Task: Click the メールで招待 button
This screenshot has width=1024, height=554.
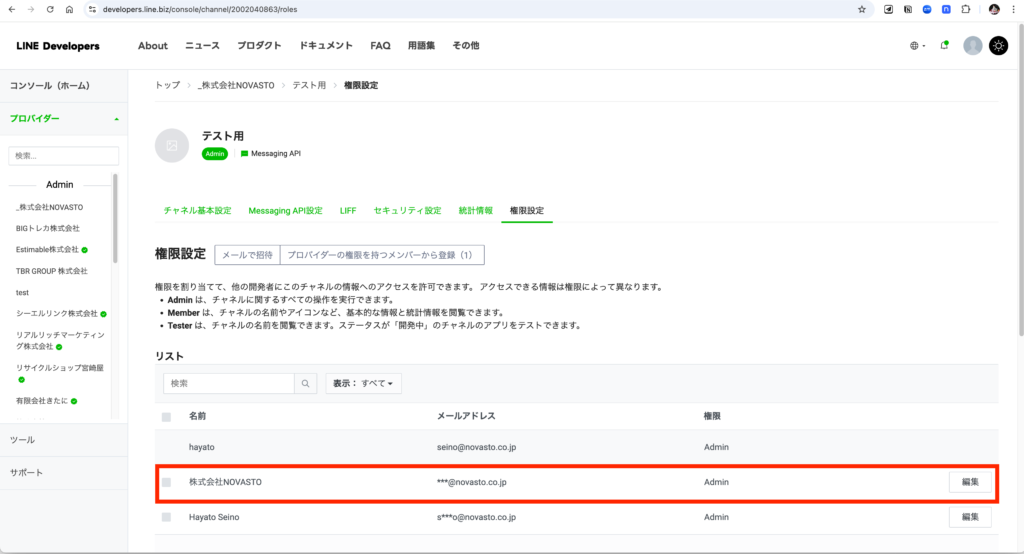Action: pyautogui.click(x=248, y=255)
